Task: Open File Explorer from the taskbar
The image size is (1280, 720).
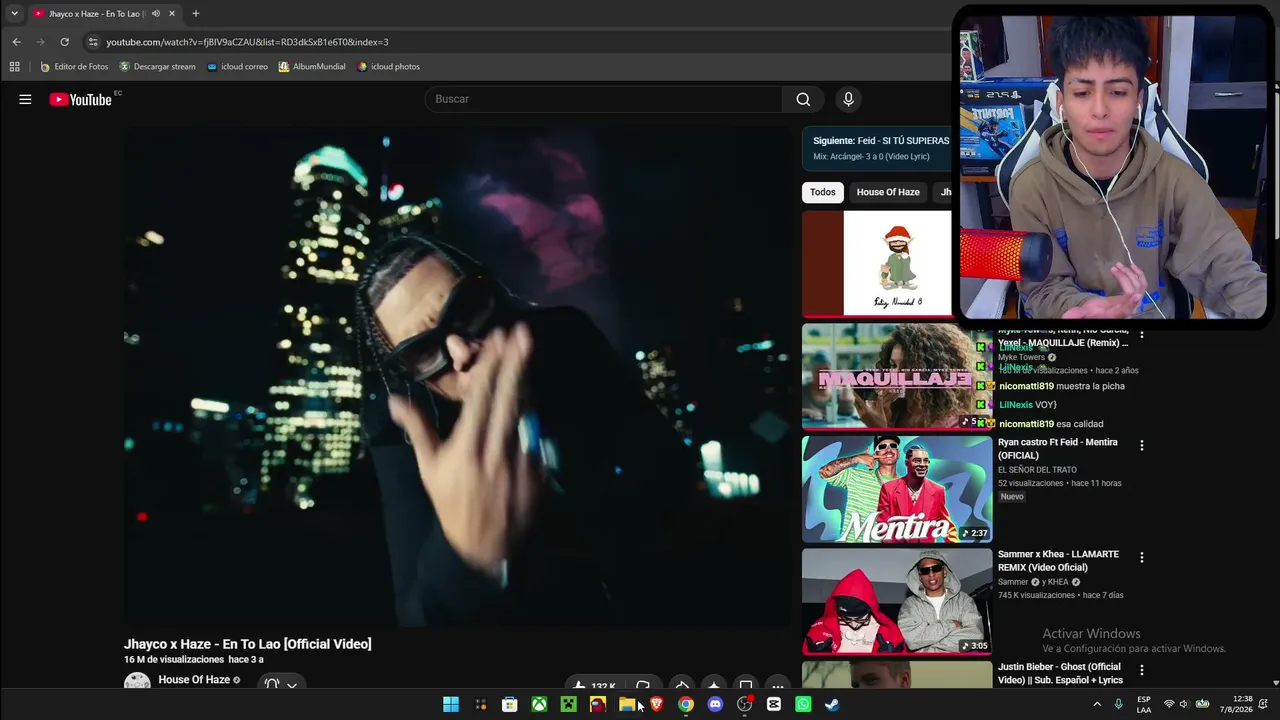Action: coord(627,704)
